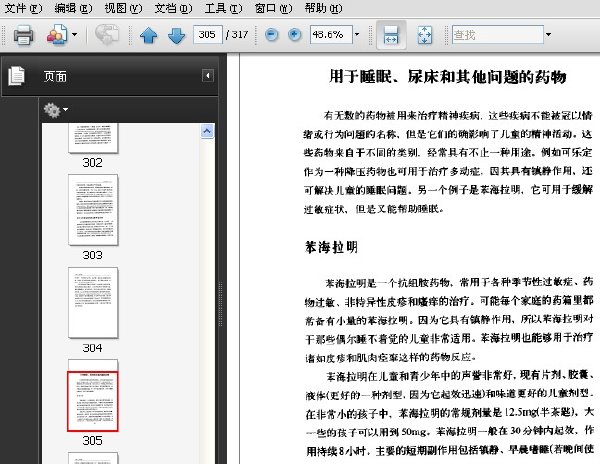600x464 pixels.
Task: Open the zoom level dropdown arrow
Action: [x=357, y=34]
